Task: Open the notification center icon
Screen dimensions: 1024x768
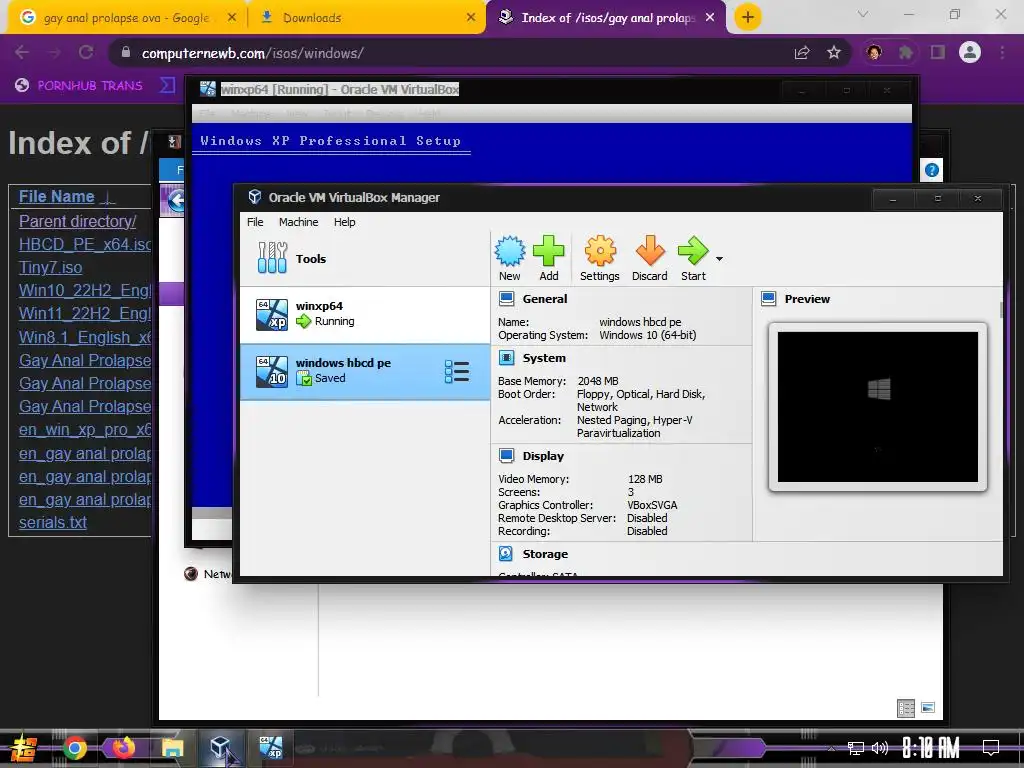Action: pyautogui.click(x=991, y=748)
